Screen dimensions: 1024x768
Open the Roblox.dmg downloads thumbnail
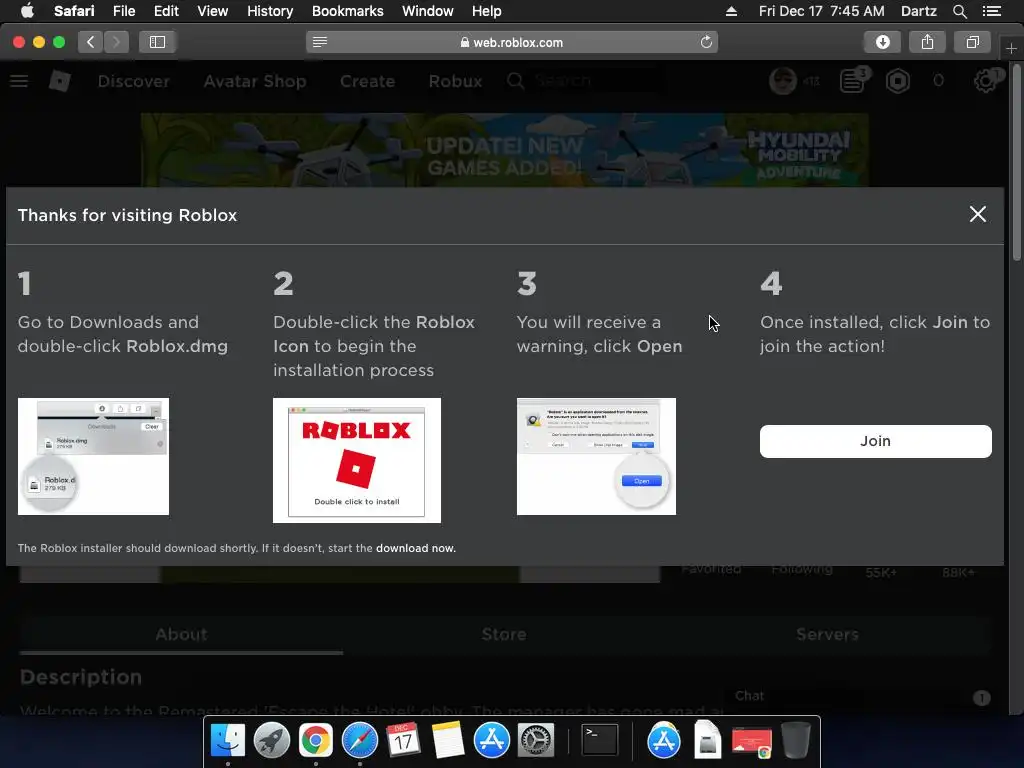93,456
